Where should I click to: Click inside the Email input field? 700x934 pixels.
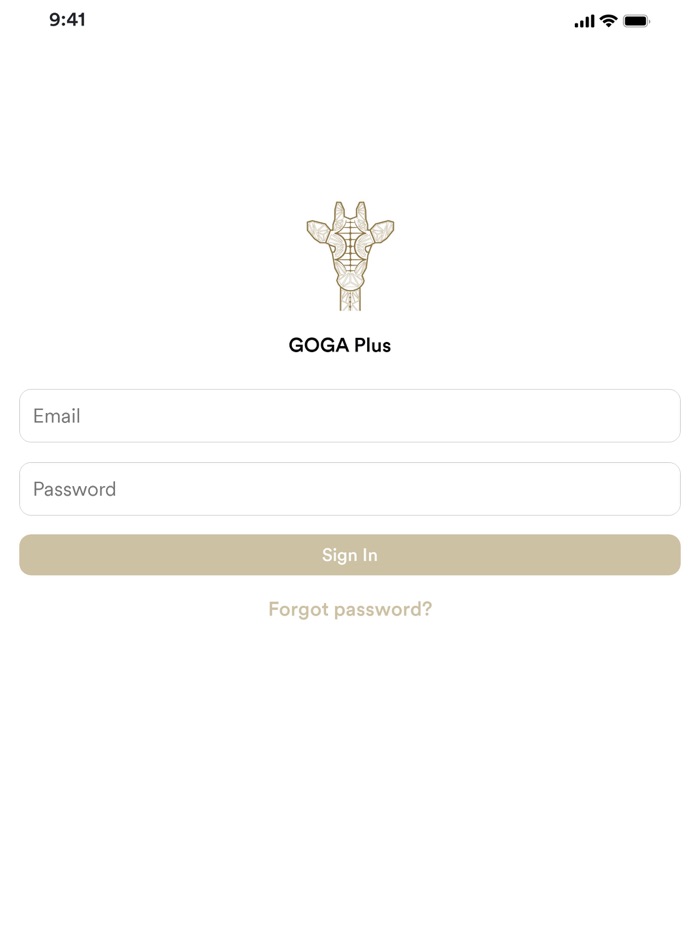pyautogui.click(x=349, y=415)
